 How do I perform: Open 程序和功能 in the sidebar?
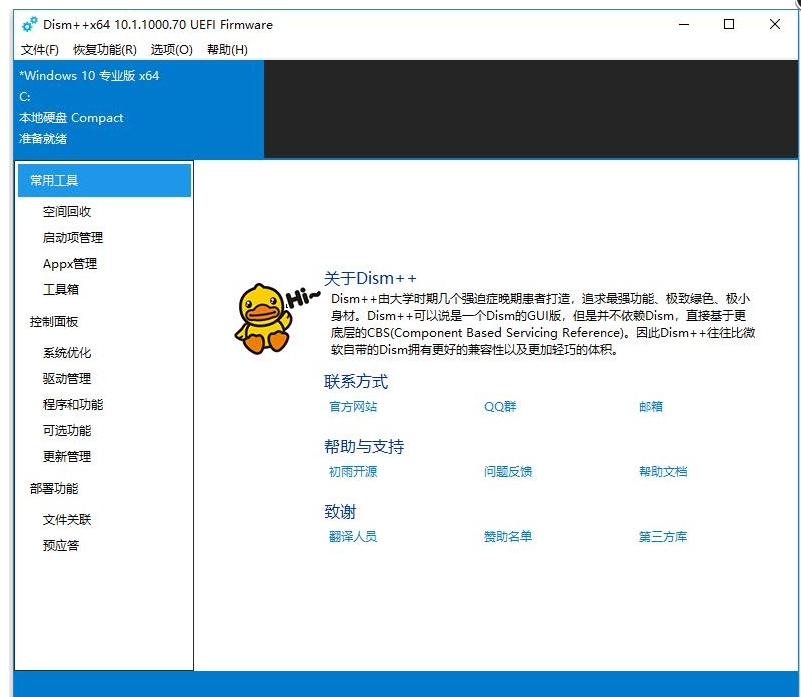(73, 405)
